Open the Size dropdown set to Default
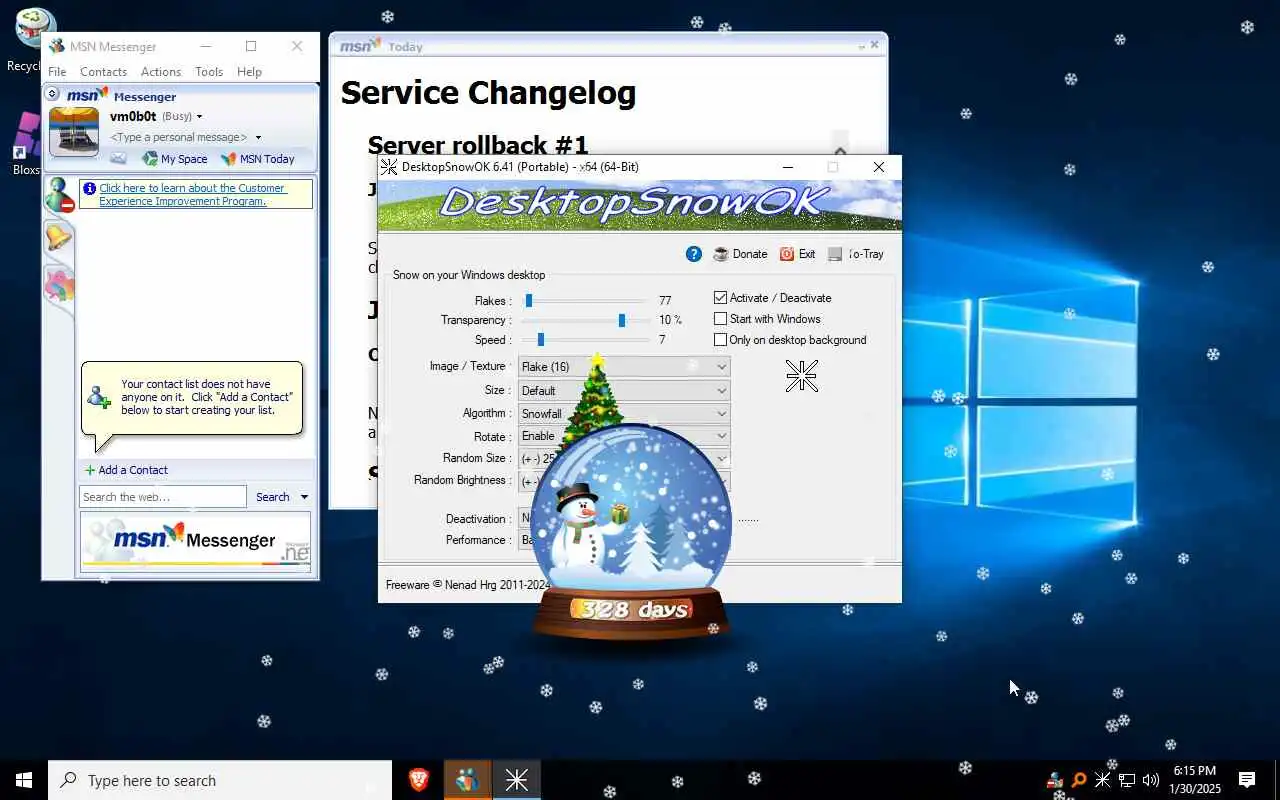The image size is (1280, 800). pyautogui.click(x=624, y=390)
